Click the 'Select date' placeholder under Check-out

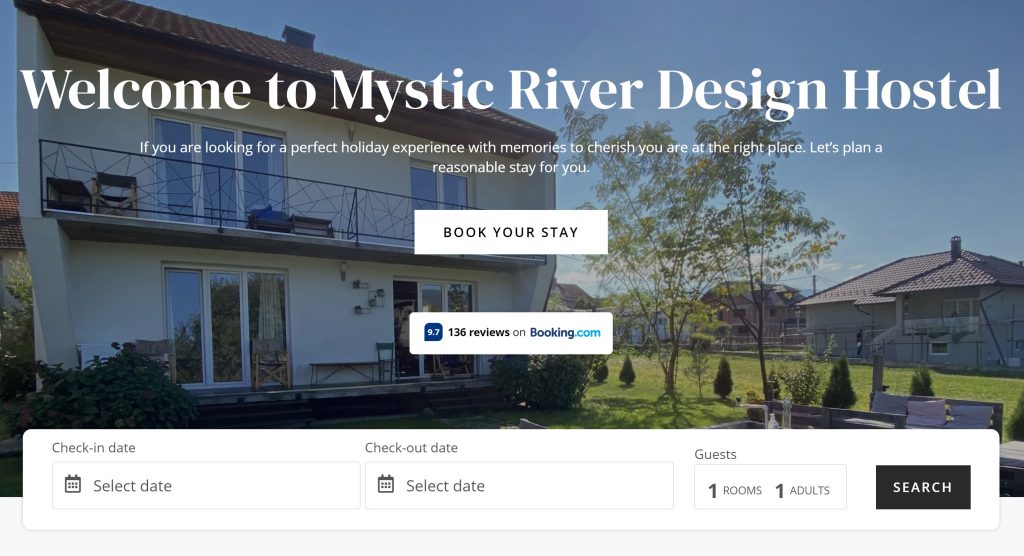[445, 485]
